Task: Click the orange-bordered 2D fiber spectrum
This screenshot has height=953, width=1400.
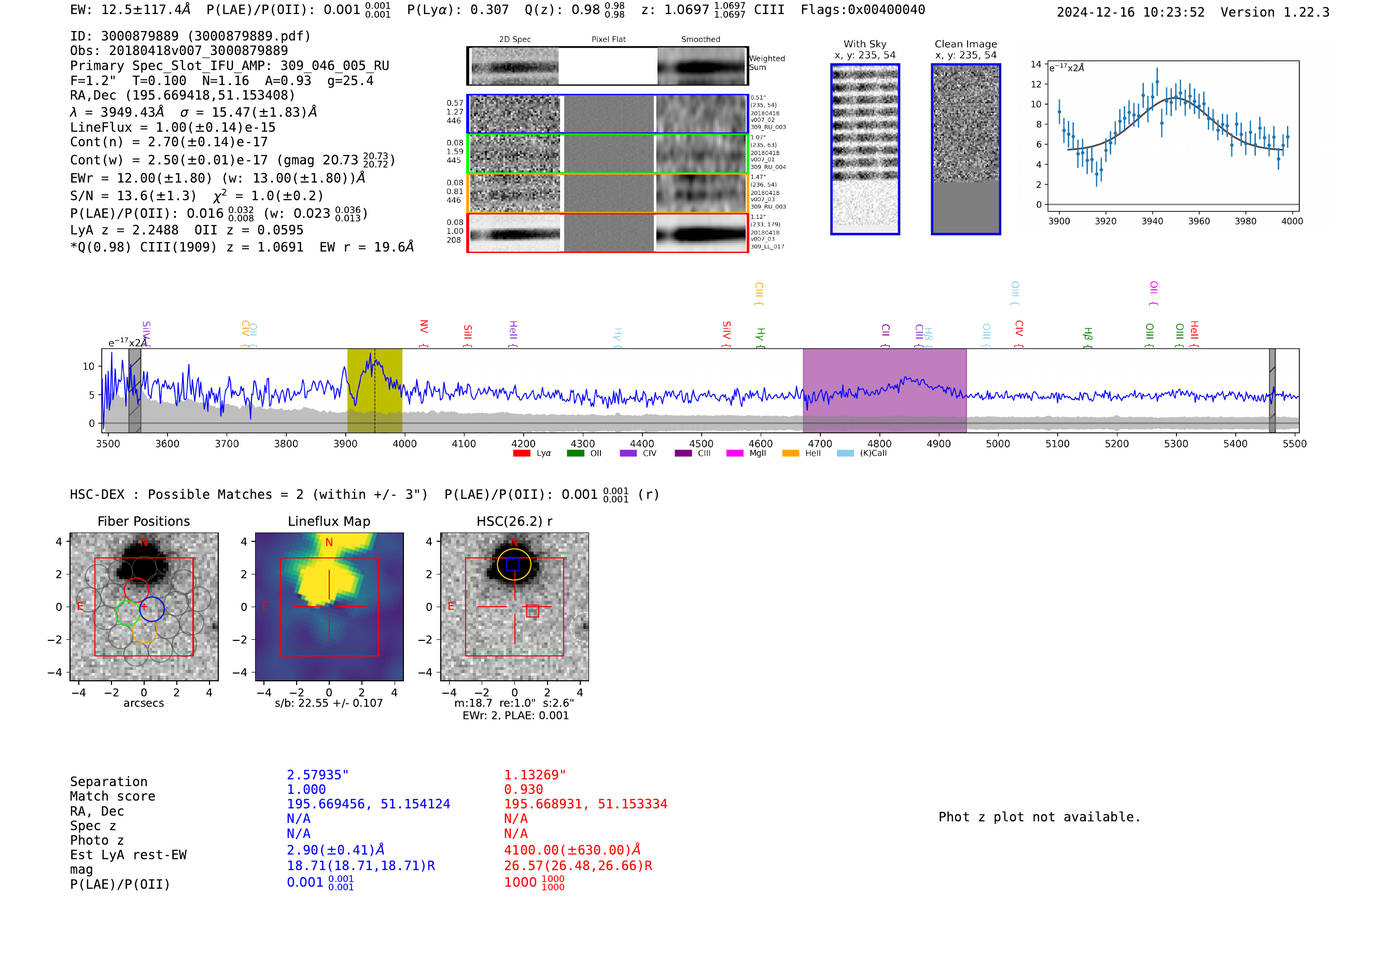Action: click(x=607, y=193)
